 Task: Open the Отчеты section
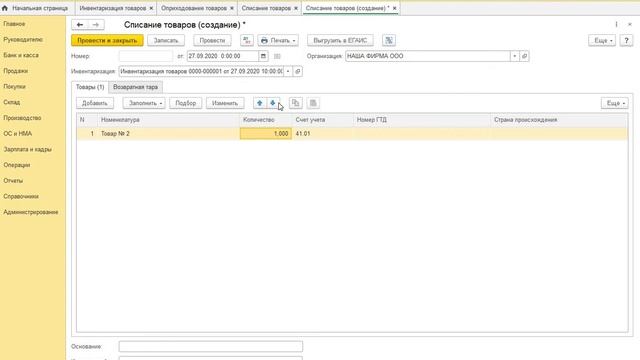tap(13, 180)
